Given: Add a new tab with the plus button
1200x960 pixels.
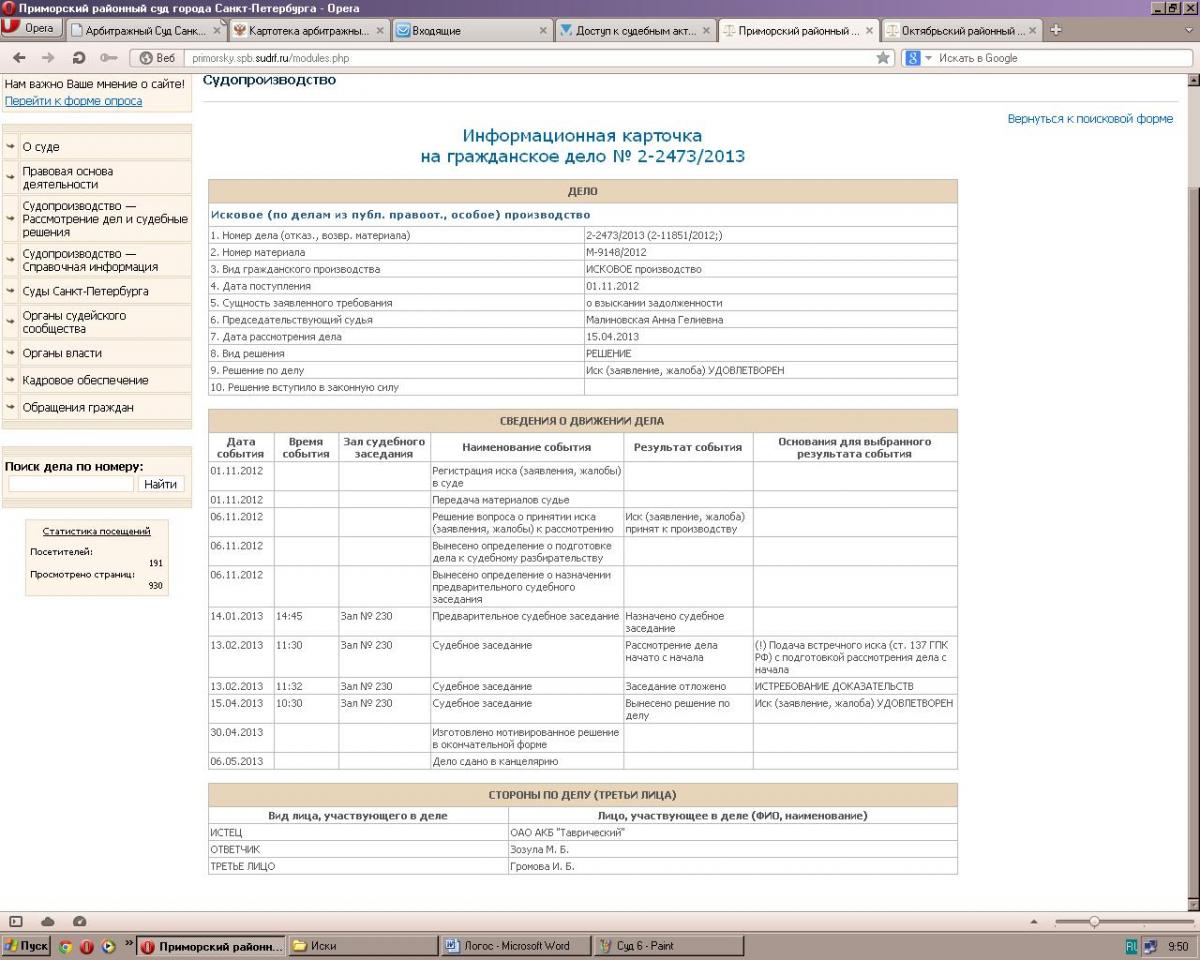Looking at the screenshot, I should pos(1054,30).
